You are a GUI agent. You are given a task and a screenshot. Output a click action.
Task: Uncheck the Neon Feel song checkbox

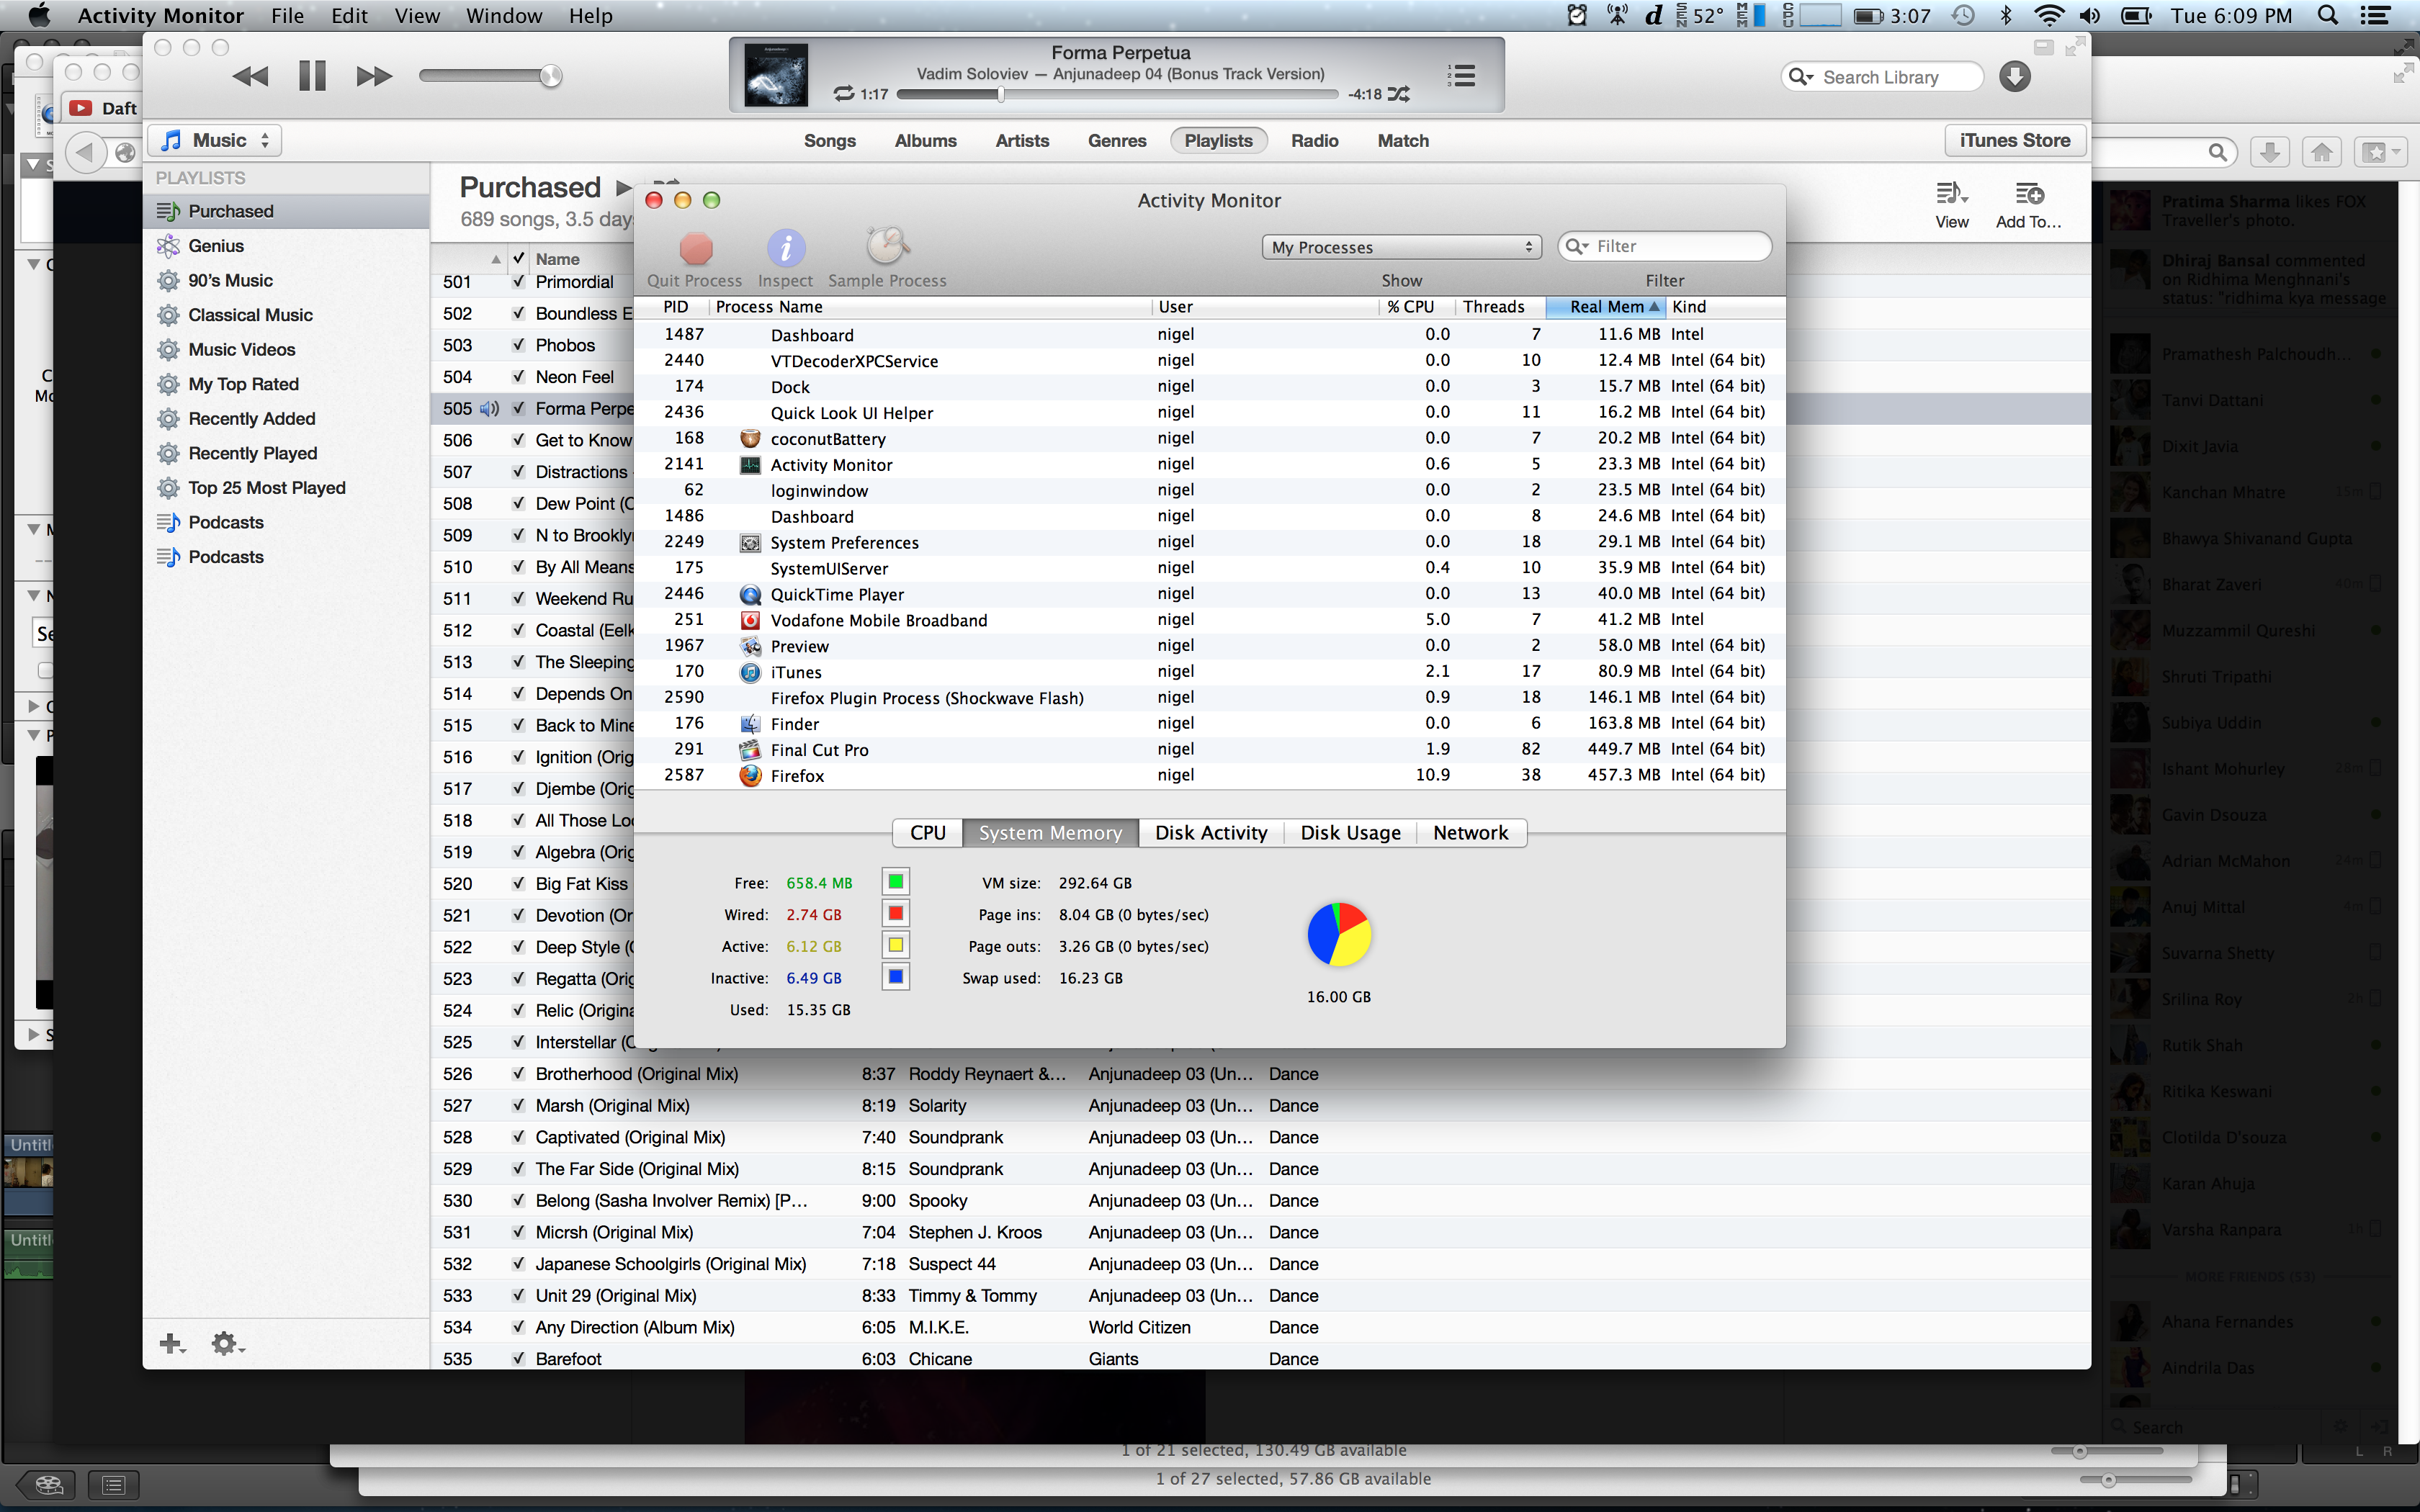click(x=518, y=377)
